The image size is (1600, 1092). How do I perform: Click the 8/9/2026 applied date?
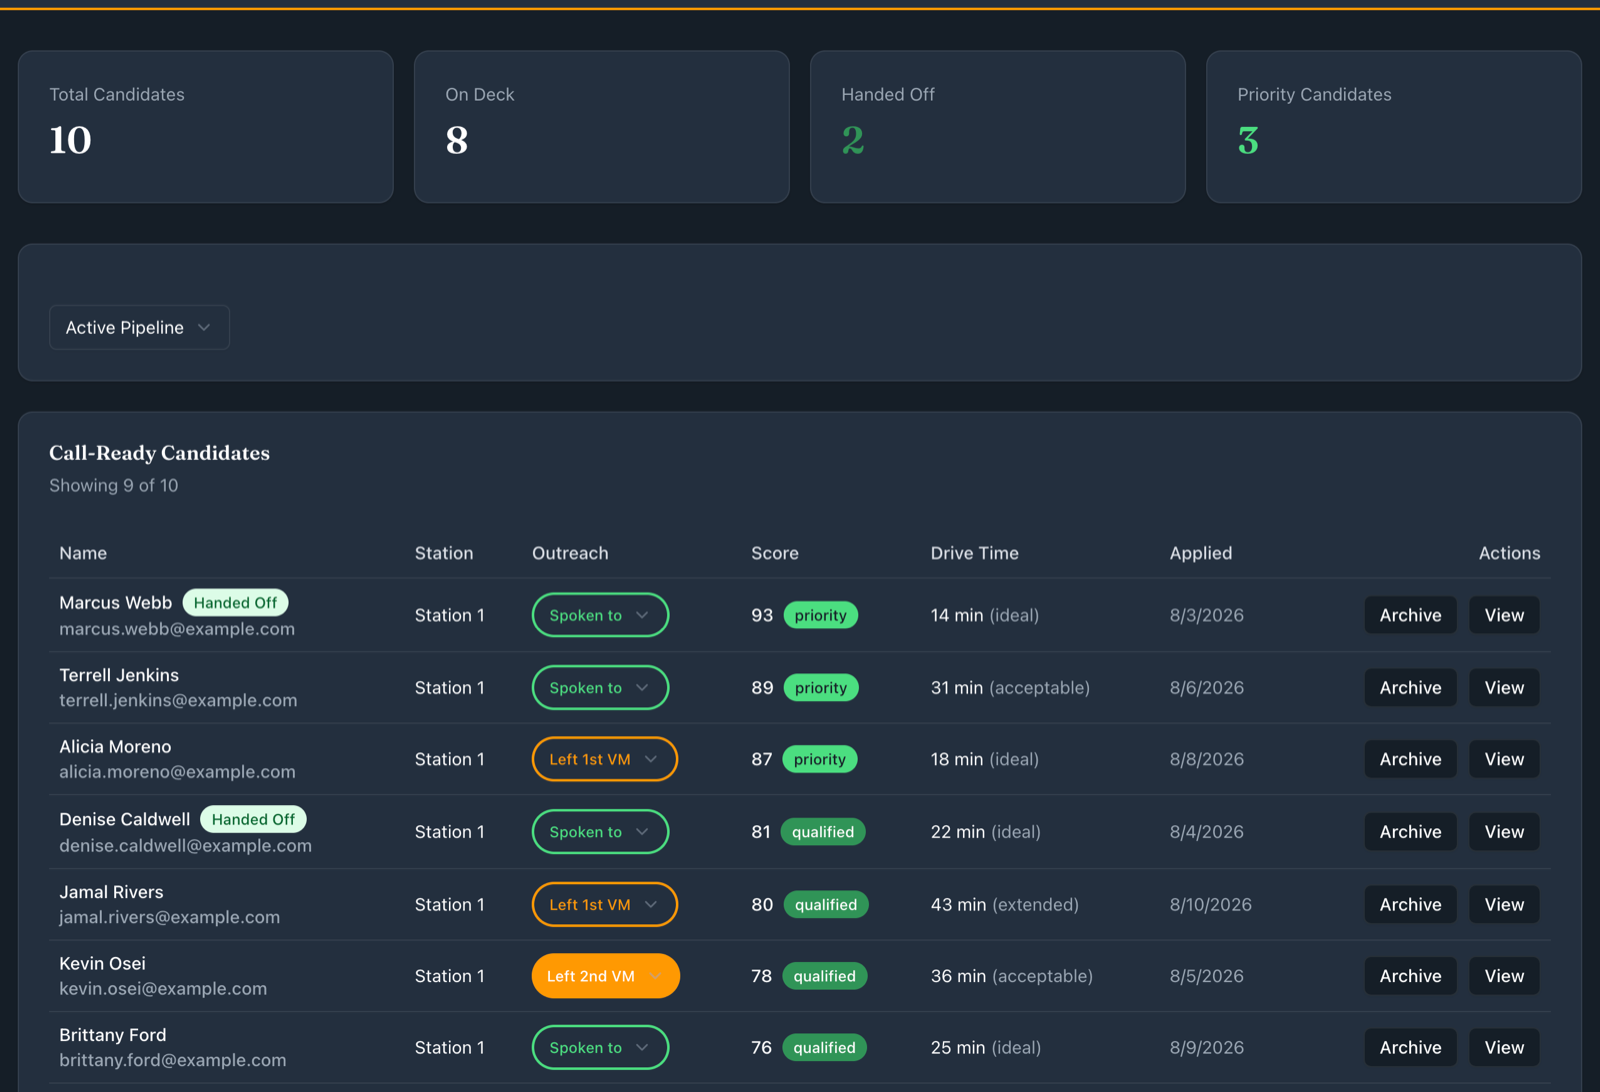click(1207, 1048)
